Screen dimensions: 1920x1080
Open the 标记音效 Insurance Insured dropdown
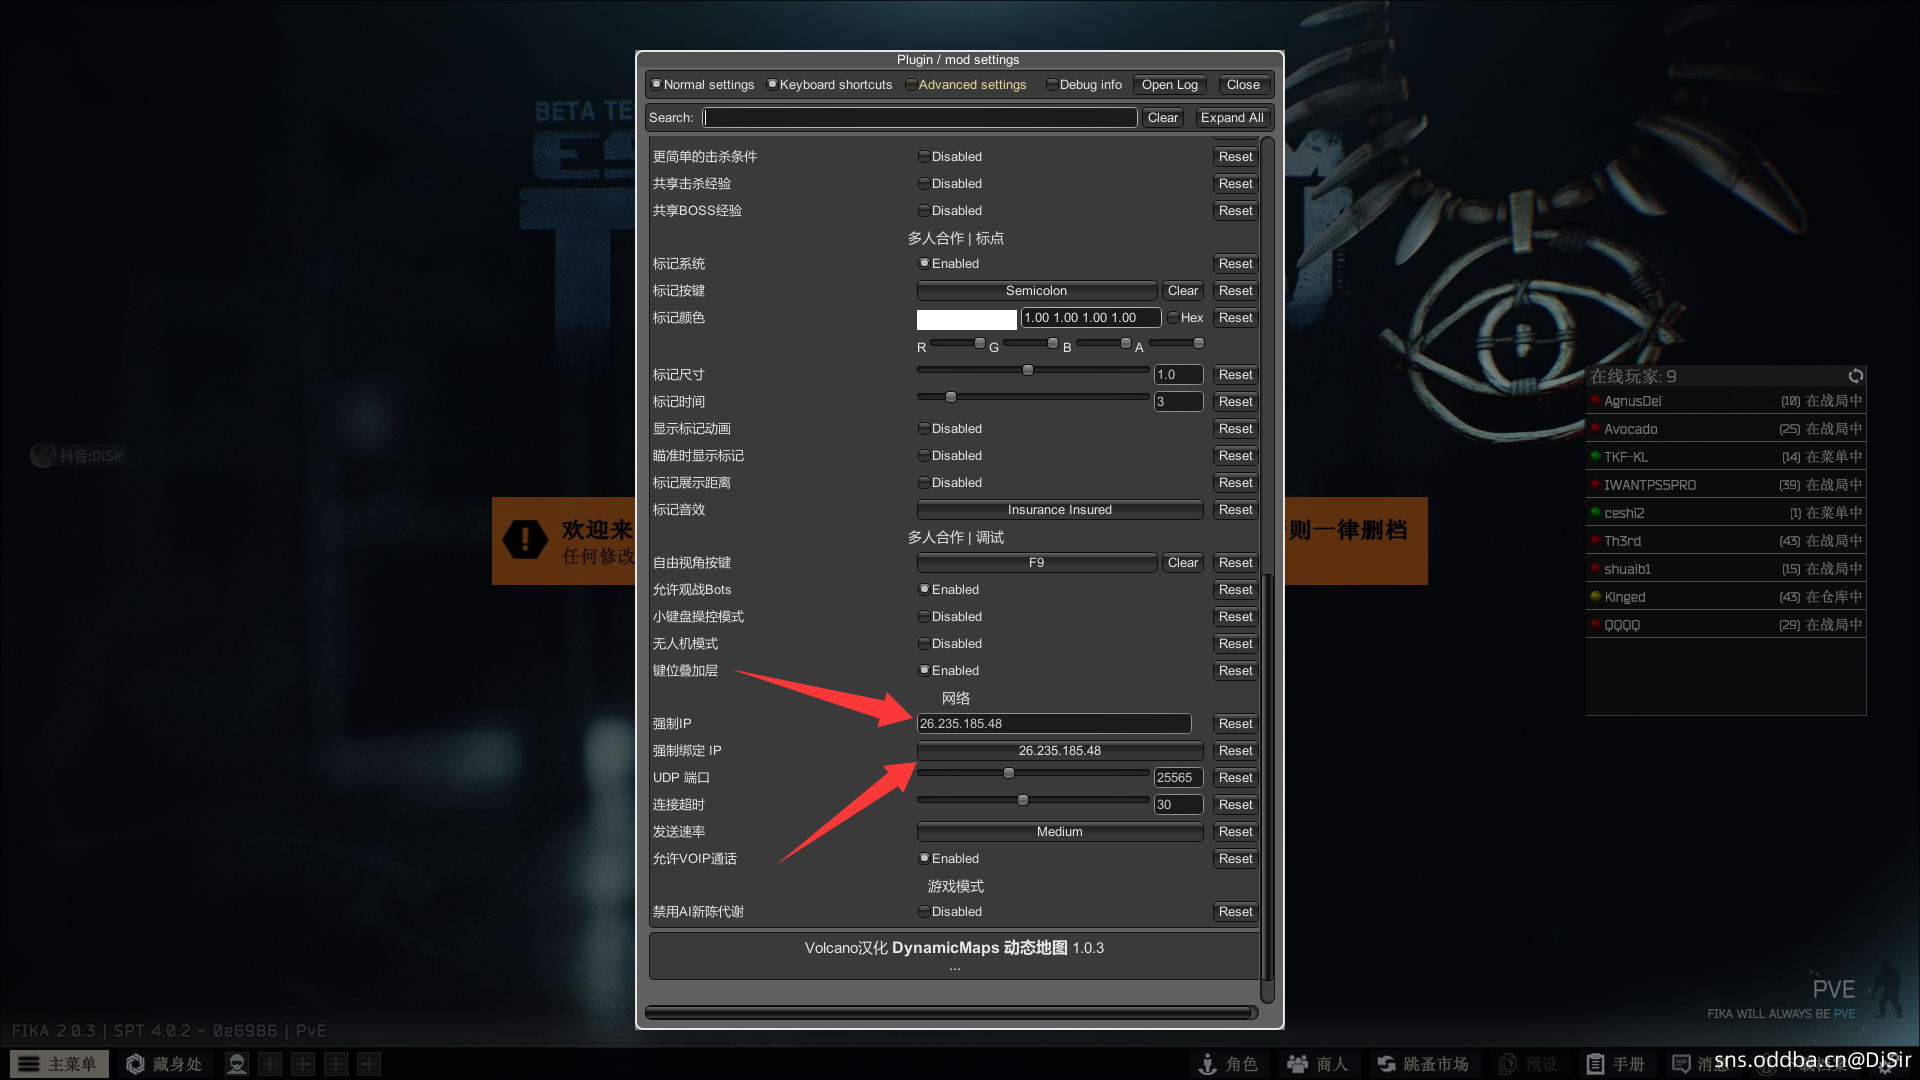tap(1059, 510)
